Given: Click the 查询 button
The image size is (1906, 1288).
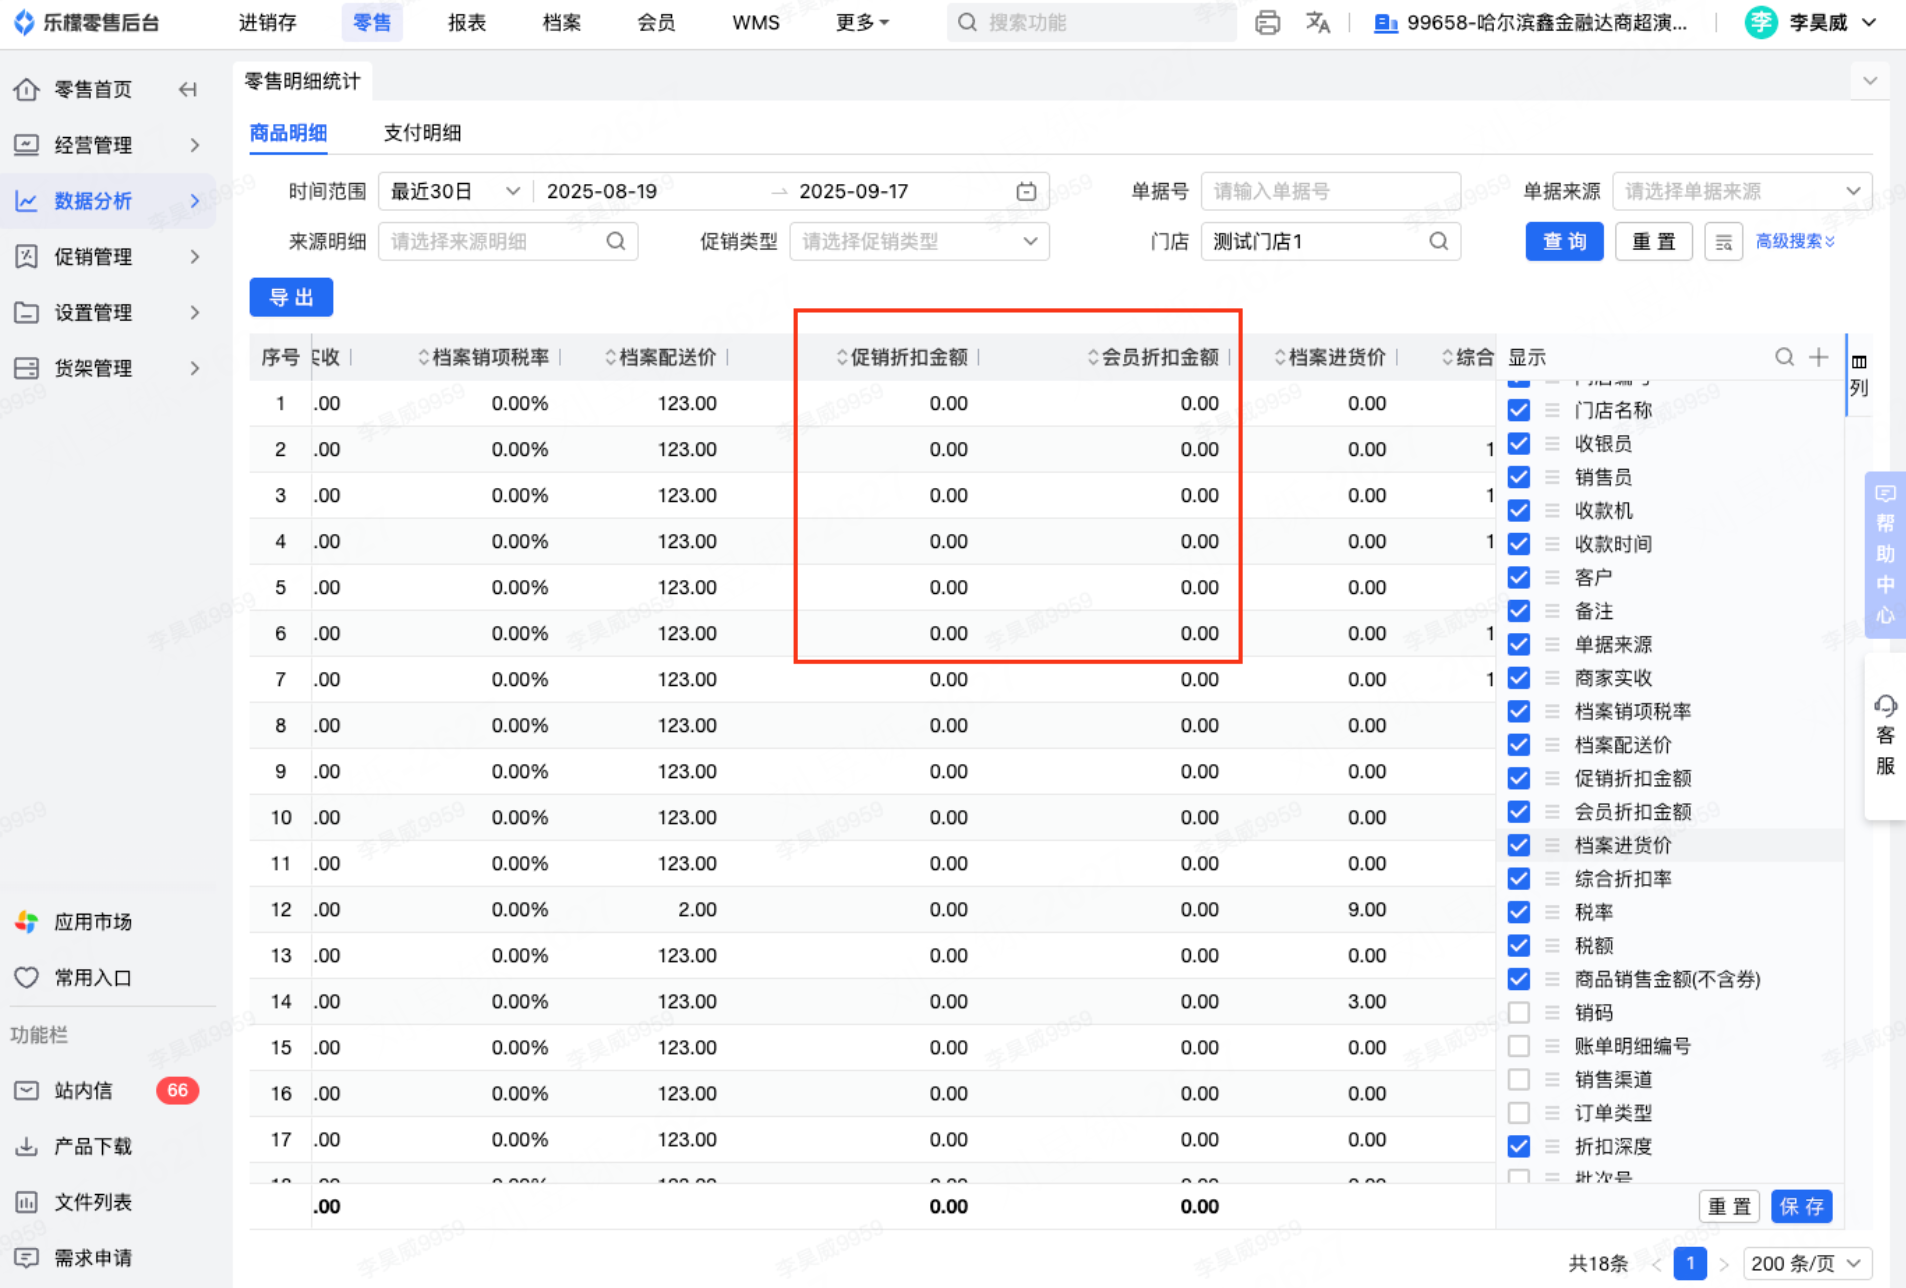Looking at the screenshot, I should pos(1563,242).
